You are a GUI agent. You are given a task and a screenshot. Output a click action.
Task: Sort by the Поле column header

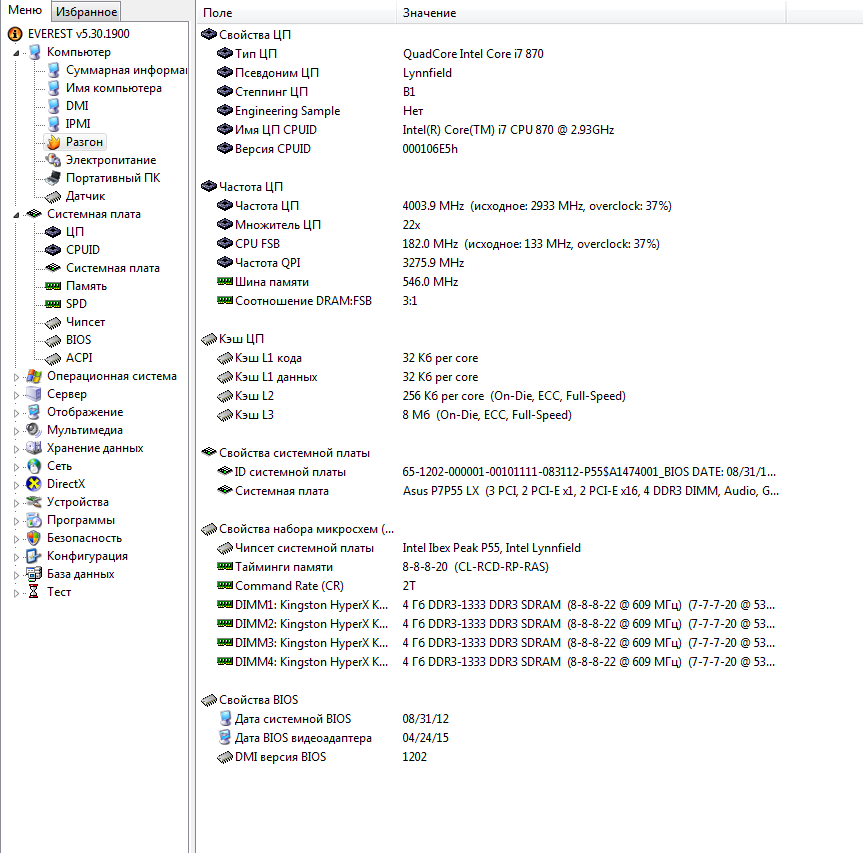tap(297, 13)
